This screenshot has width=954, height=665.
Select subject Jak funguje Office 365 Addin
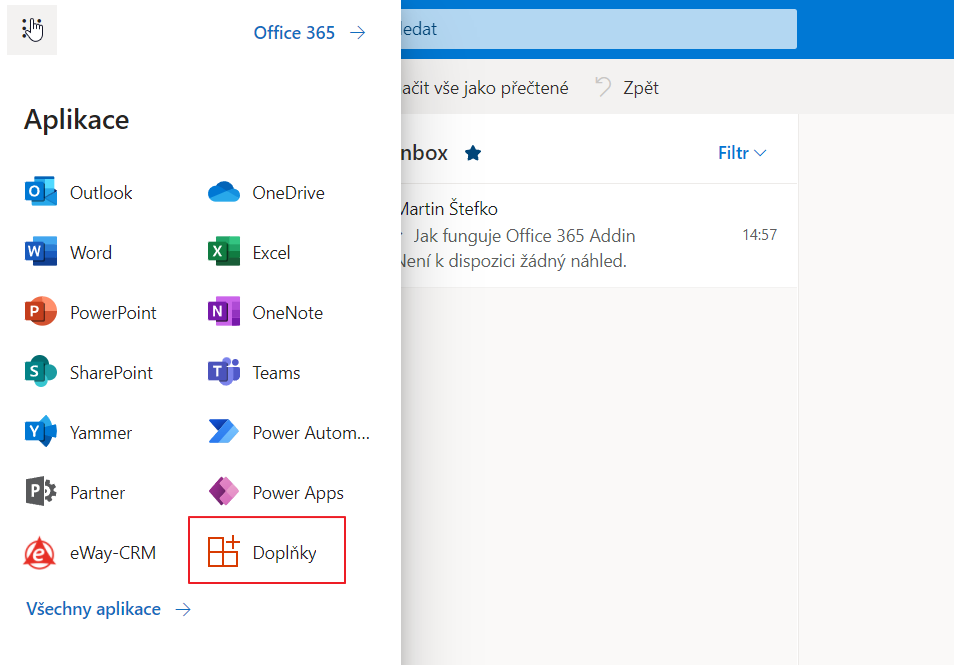(x=524, y=235)
